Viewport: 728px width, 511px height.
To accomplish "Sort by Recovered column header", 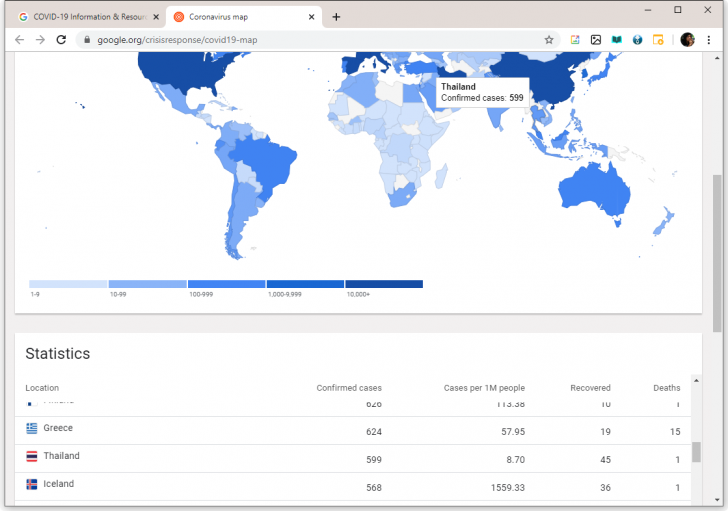I will 590,388.
